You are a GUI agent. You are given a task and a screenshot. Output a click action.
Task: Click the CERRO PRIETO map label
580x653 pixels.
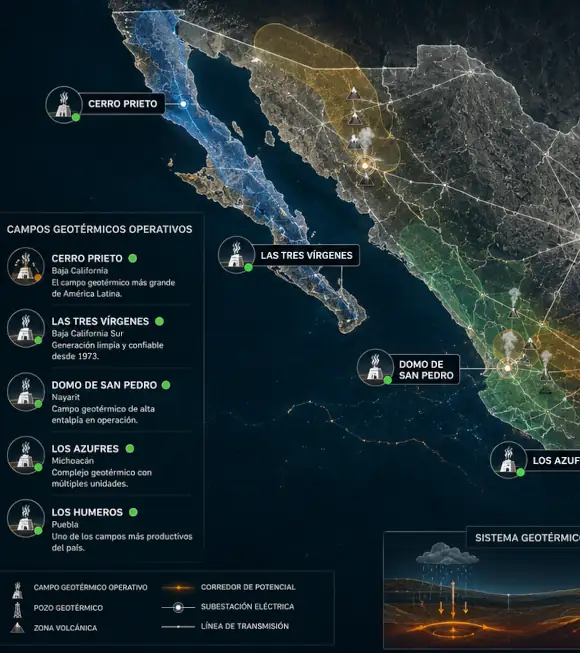(122, 104)
